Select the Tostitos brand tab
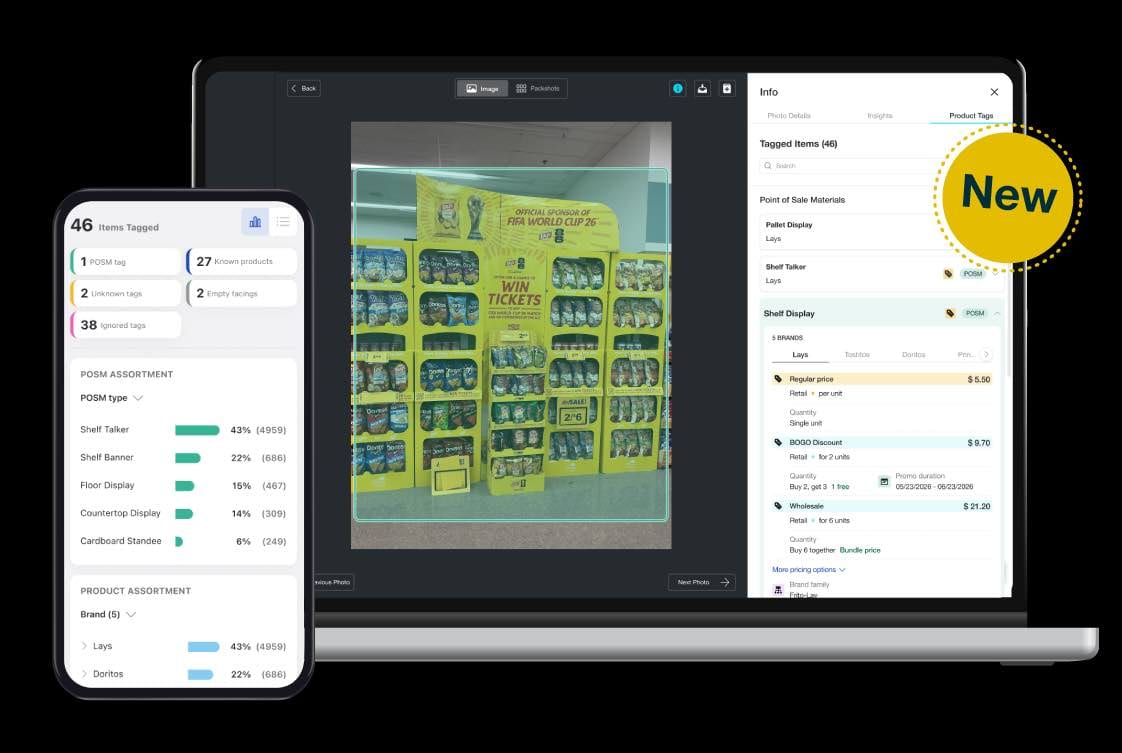The height and width of the screenshot is (753, 1122). tap(857, 355)
